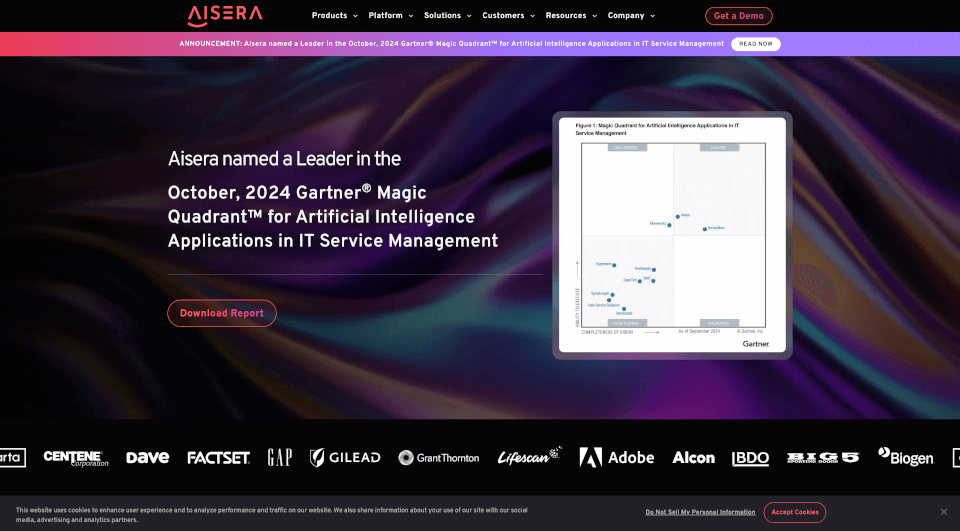Click the Lifescan logo

point(529,457)
